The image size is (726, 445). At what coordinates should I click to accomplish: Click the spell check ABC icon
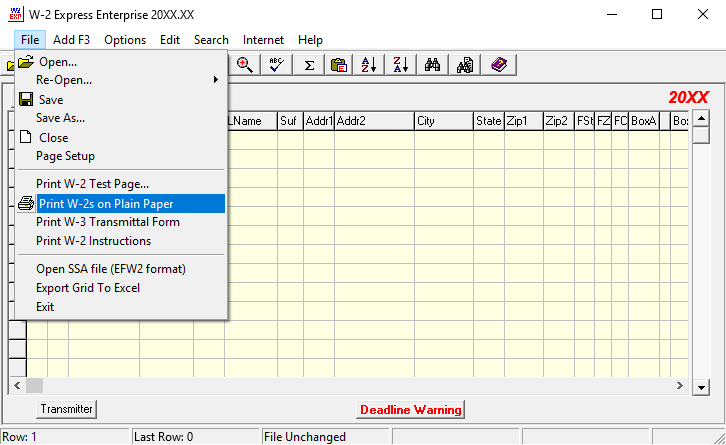tap(275, 65)
